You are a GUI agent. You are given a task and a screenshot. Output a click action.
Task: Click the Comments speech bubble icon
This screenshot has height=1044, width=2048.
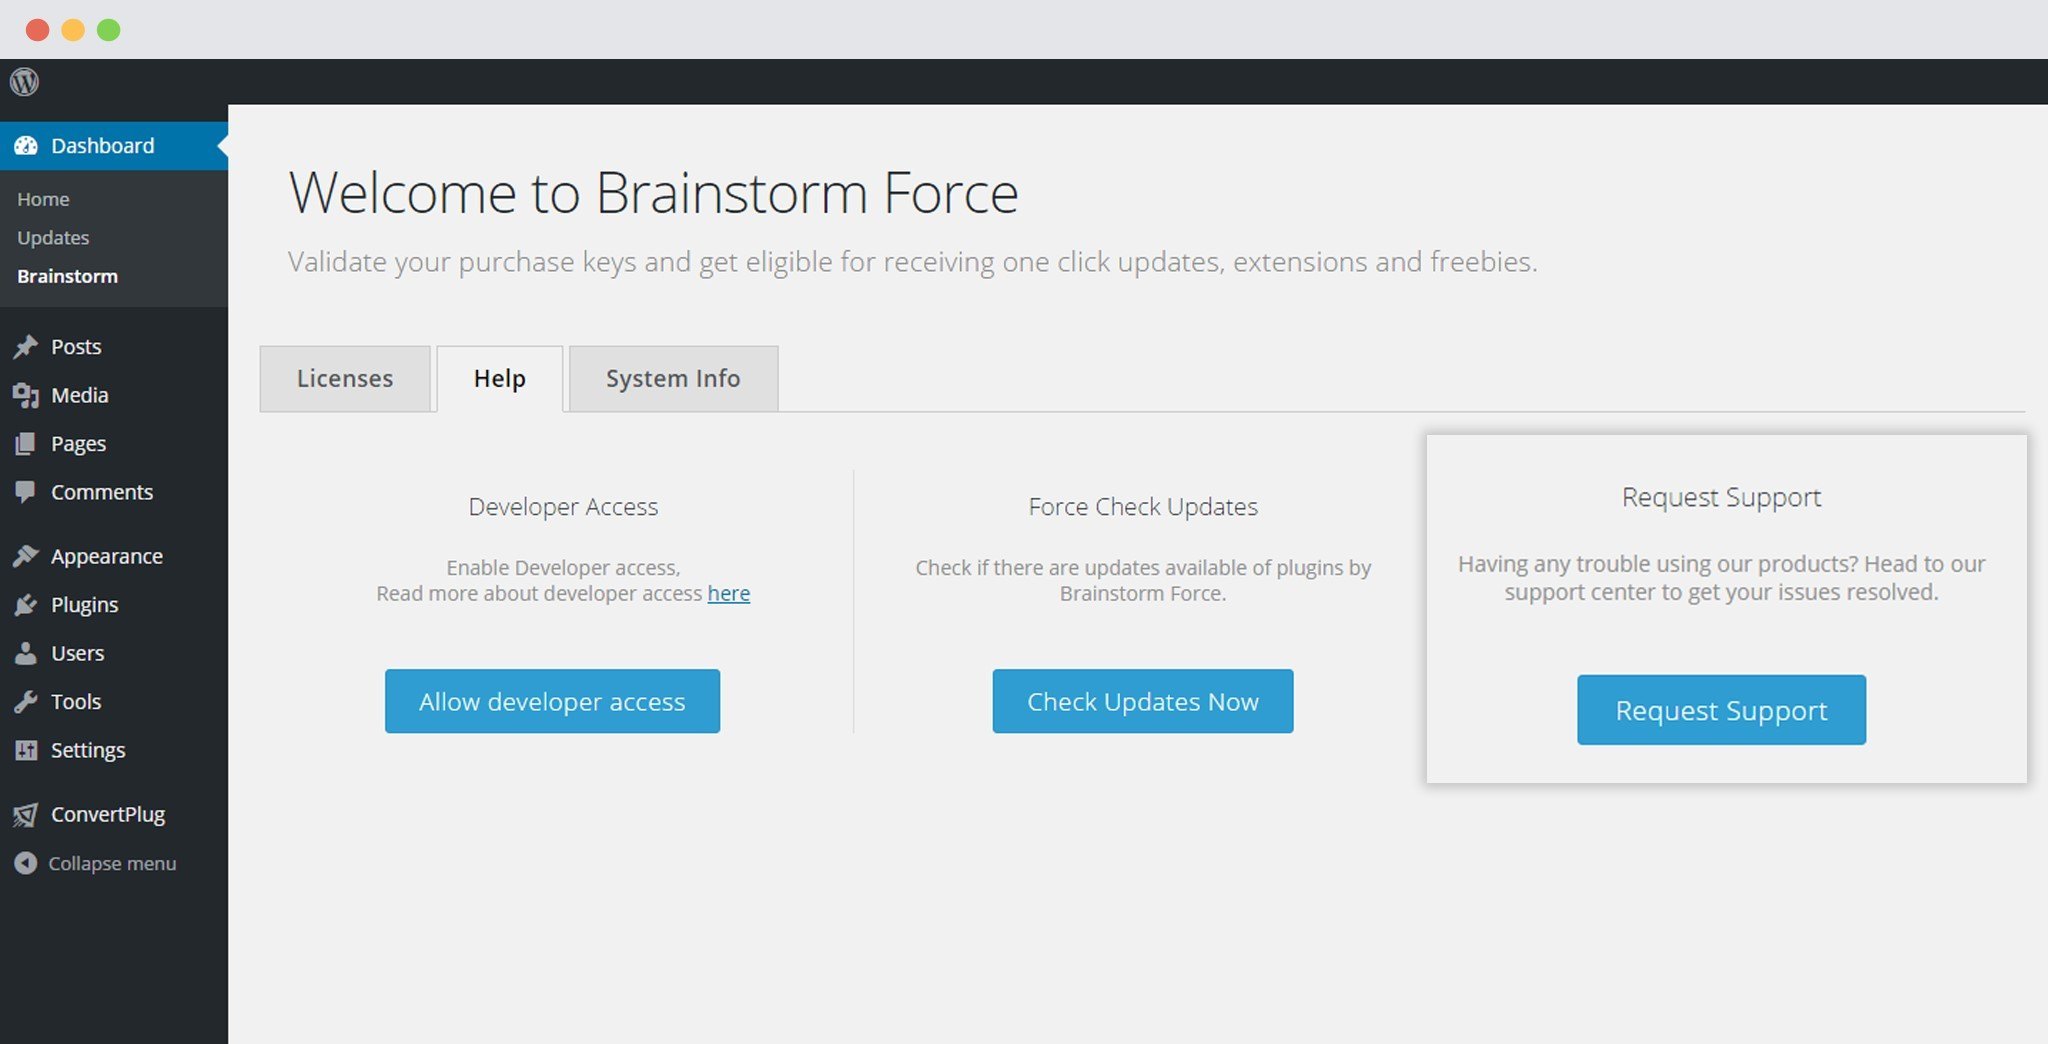26,492
